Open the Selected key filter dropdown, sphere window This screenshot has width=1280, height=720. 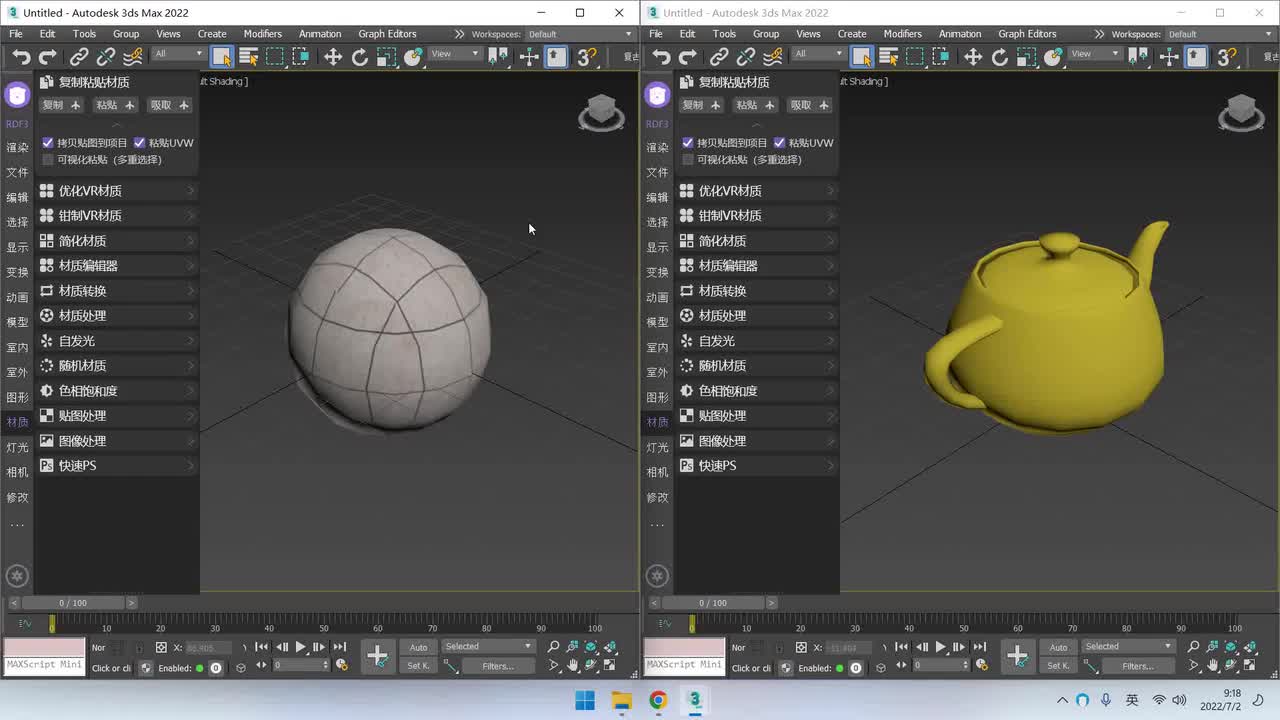(x=488, y=647)
